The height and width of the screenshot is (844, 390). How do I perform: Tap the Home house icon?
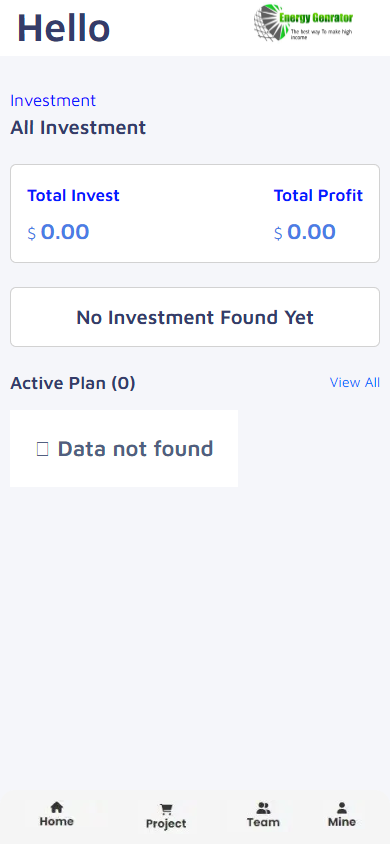pos(56,807)
